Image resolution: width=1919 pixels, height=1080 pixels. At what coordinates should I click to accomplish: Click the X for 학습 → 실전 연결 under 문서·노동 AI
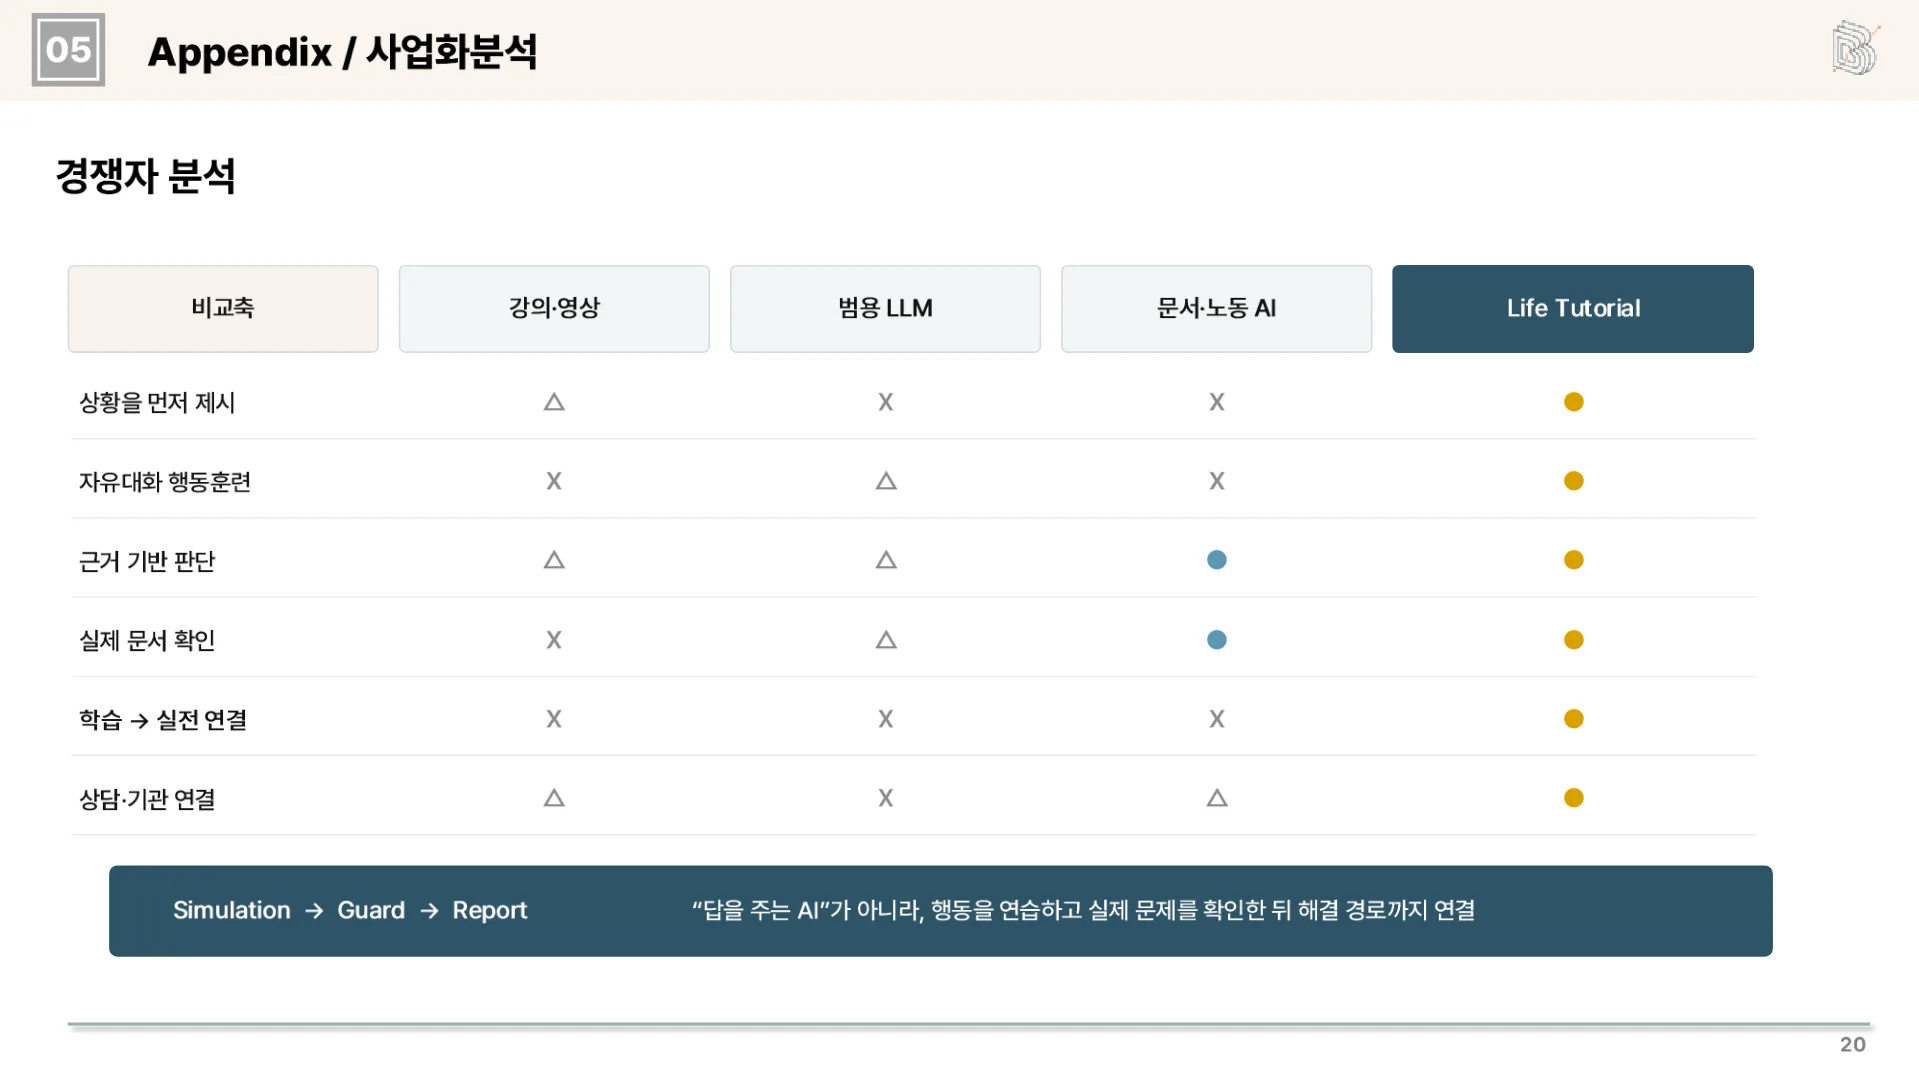tap(1217, 719)
